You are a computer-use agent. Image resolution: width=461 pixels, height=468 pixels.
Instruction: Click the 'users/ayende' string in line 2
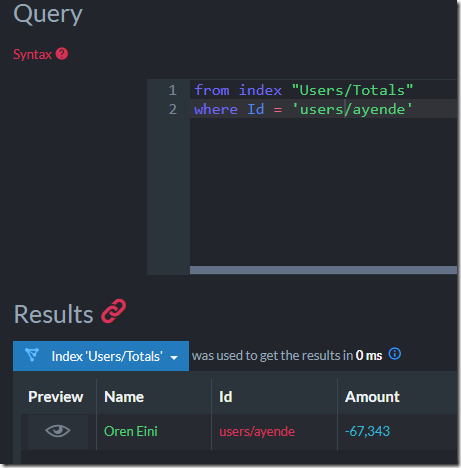click(352, 109)
